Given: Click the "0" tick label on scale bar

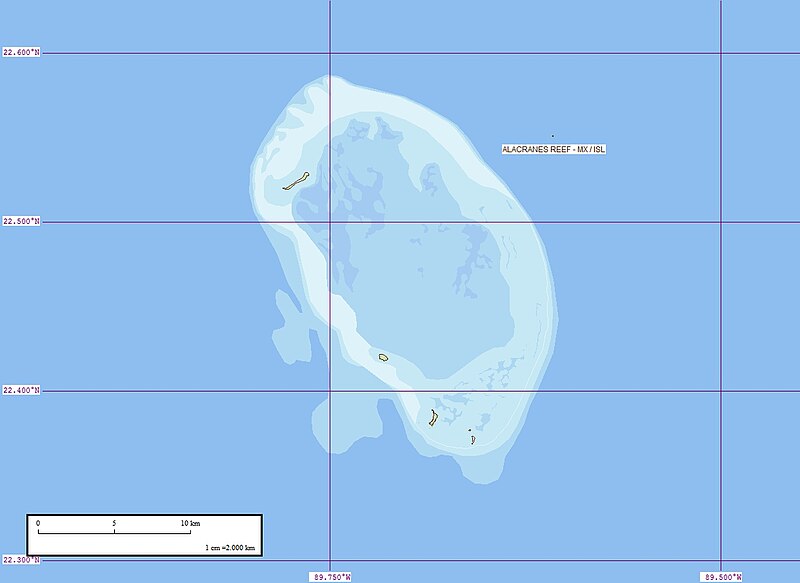Looking at the screenshot, I should coord(38,523).
